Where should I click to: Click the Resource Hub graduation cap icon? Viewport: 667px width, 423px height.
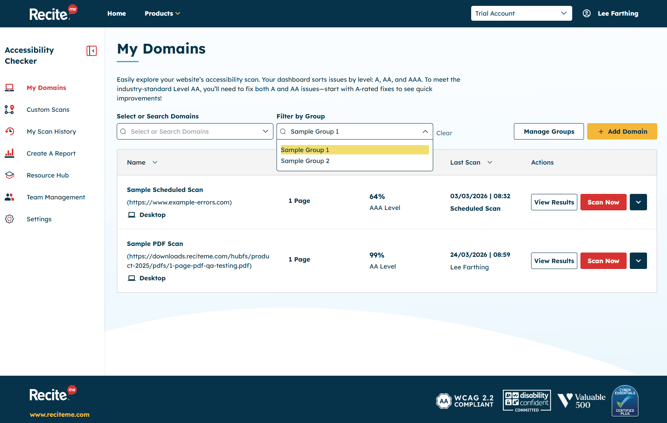tap(10, 176)
